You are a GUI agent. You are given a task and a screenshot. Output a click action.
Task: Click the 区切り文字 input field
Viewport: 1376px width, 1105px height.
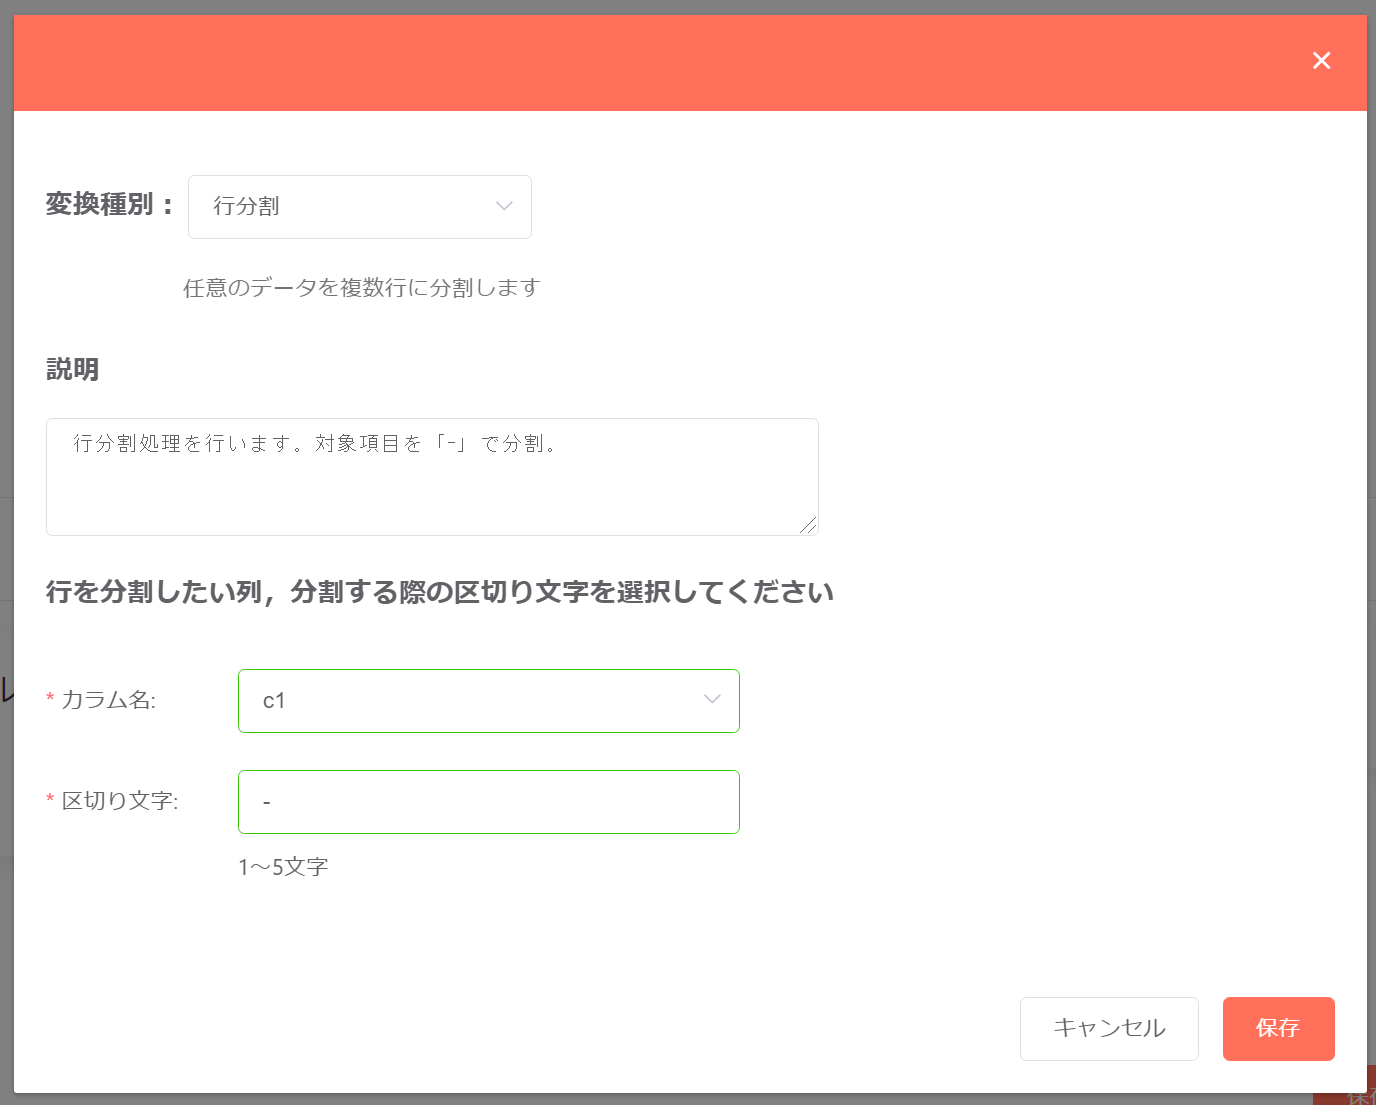(489, 802)
